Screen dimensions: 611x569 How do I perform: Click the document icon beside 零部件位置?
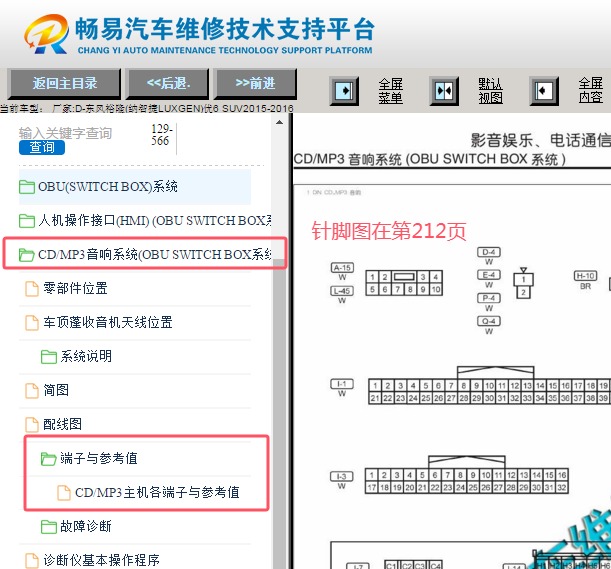point(32,289)
